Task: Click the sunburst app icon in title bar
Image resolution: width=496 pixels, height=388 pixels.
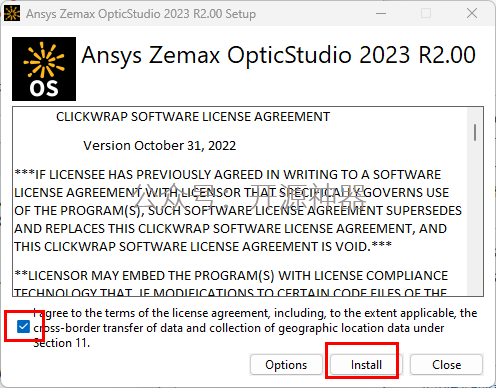Action: [12, 13]
